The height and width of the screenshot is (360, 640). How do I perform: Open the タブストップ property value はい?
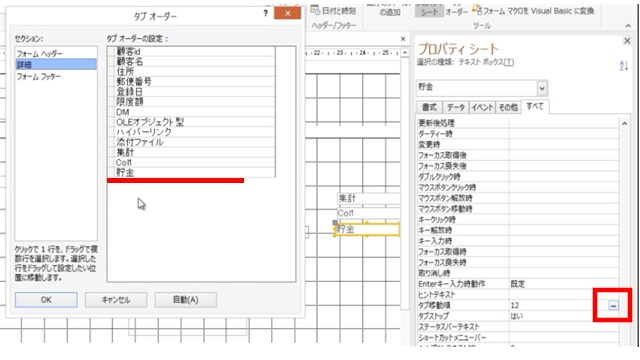click(564, 316)
